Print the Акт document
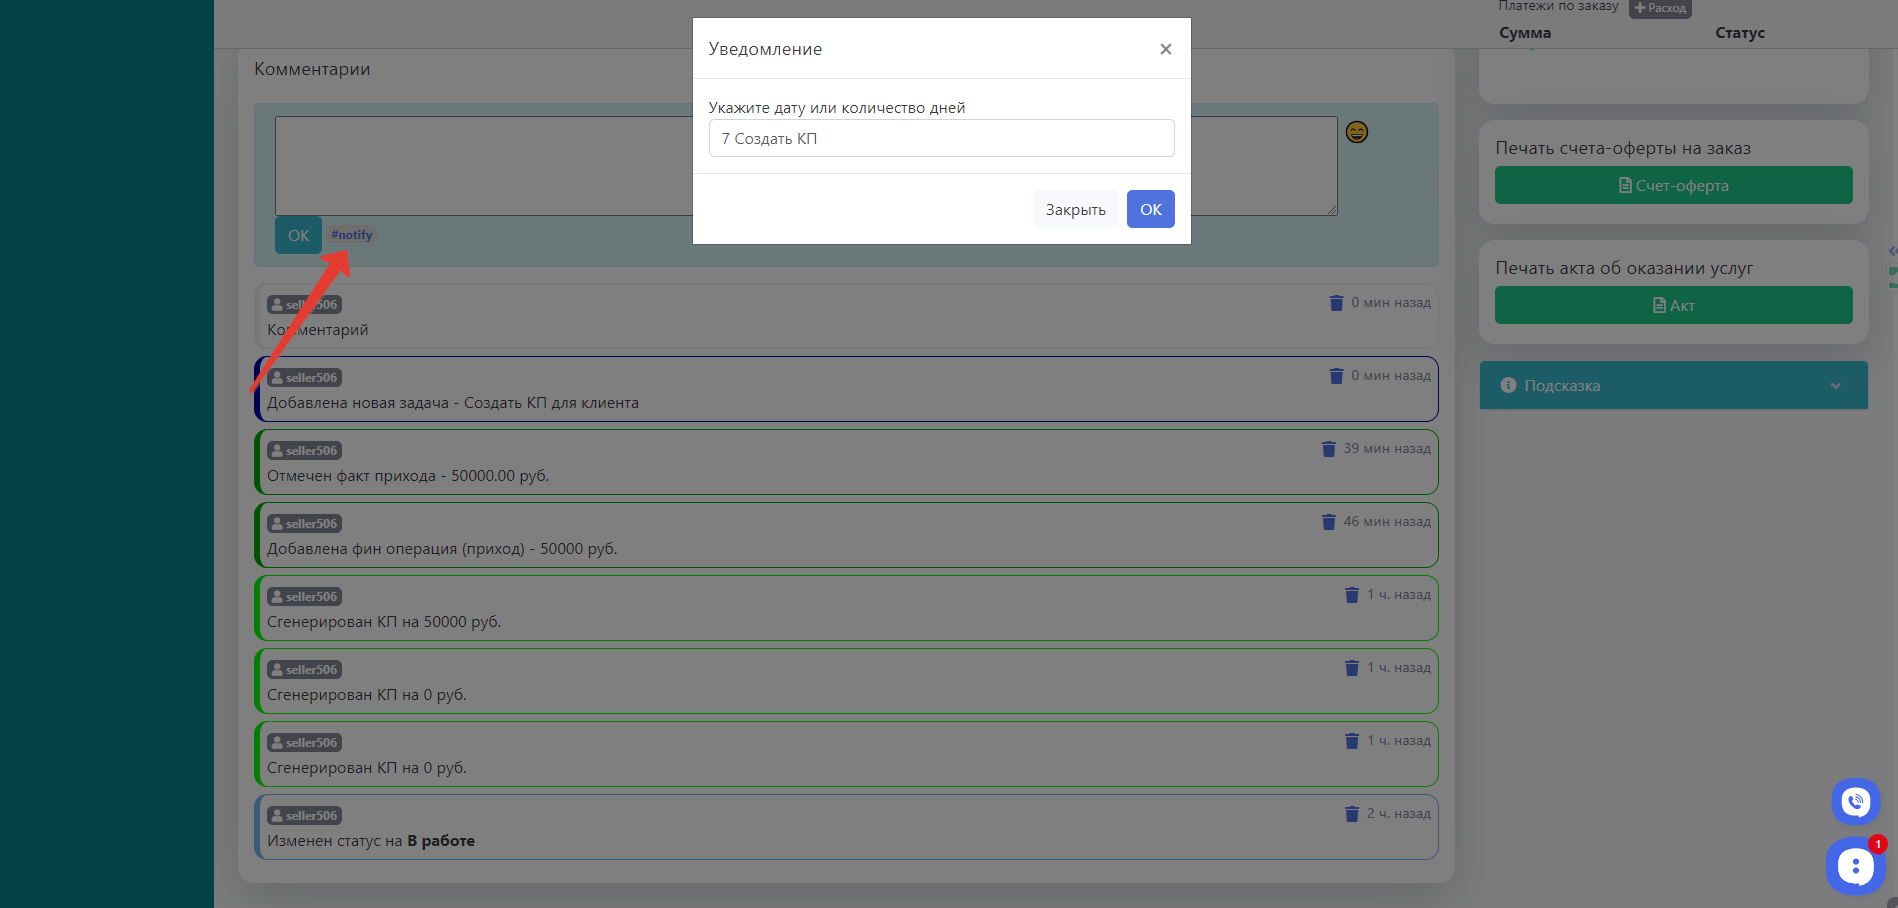Viewport: 1898px width, 908px height. [1673, 305]
